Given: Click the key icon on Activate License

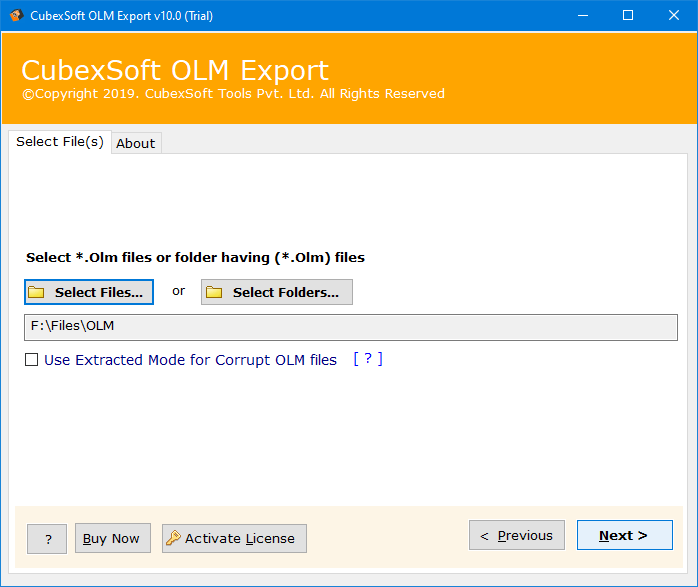Looking at the screenshot, I should (173, 538).
